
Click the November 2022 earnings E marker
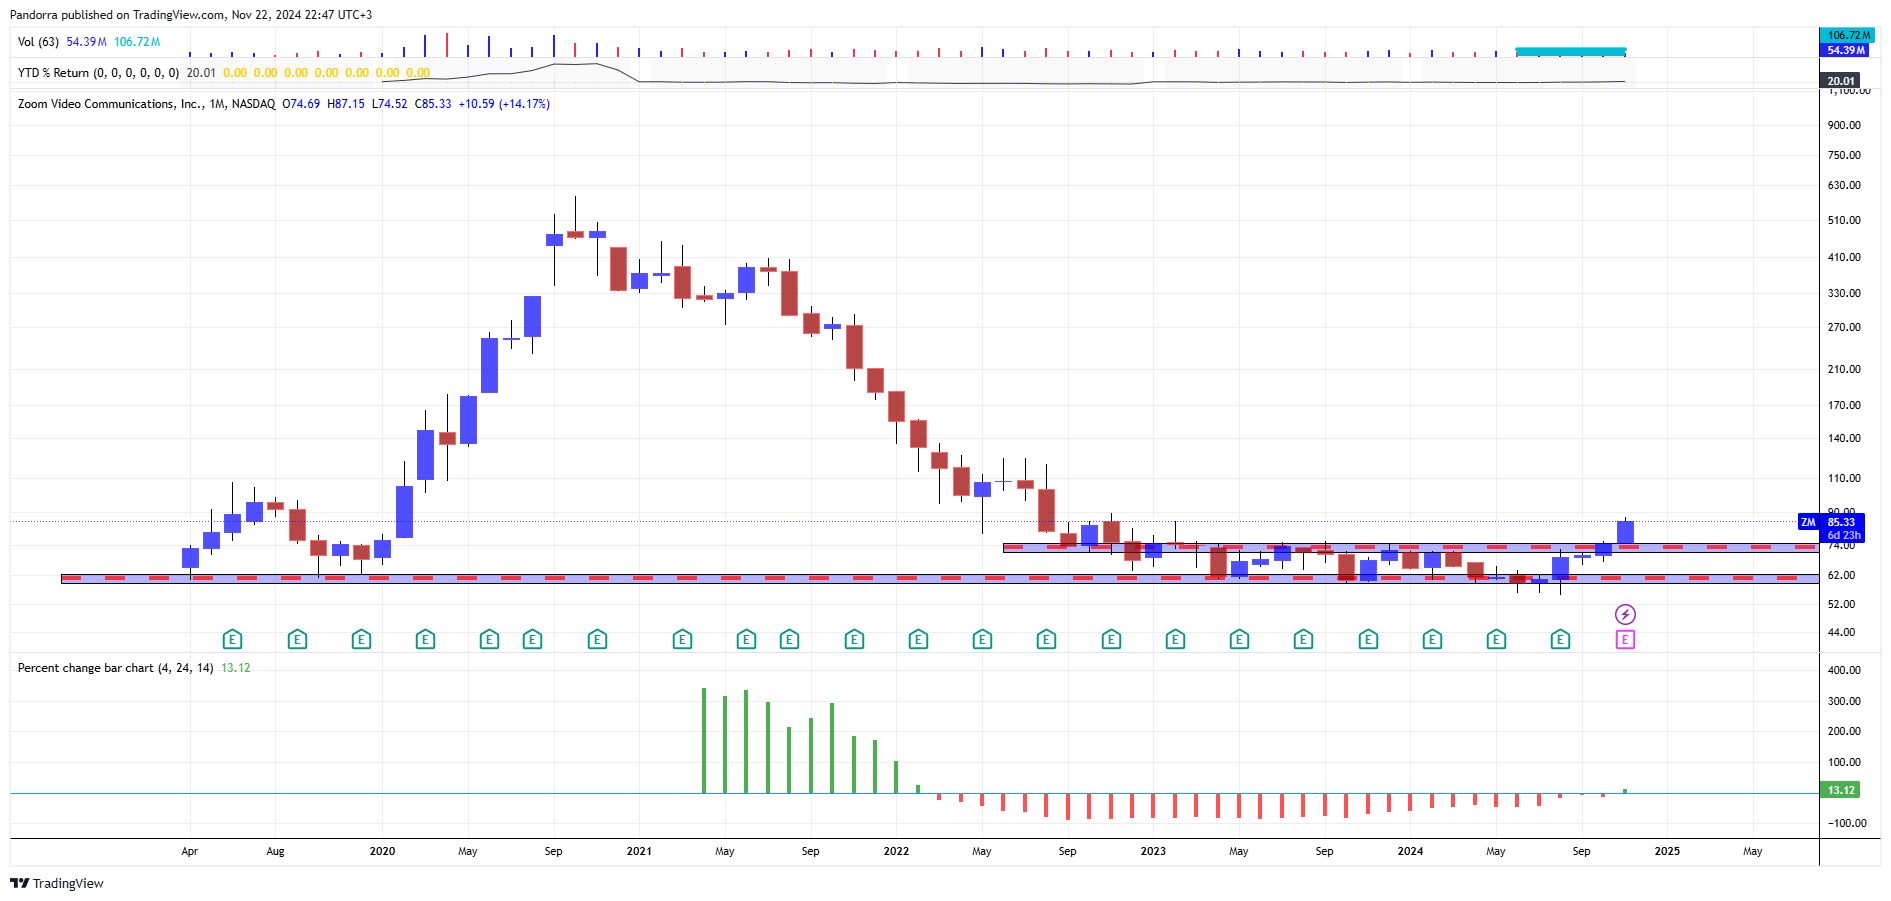[x=1111, y=639]
